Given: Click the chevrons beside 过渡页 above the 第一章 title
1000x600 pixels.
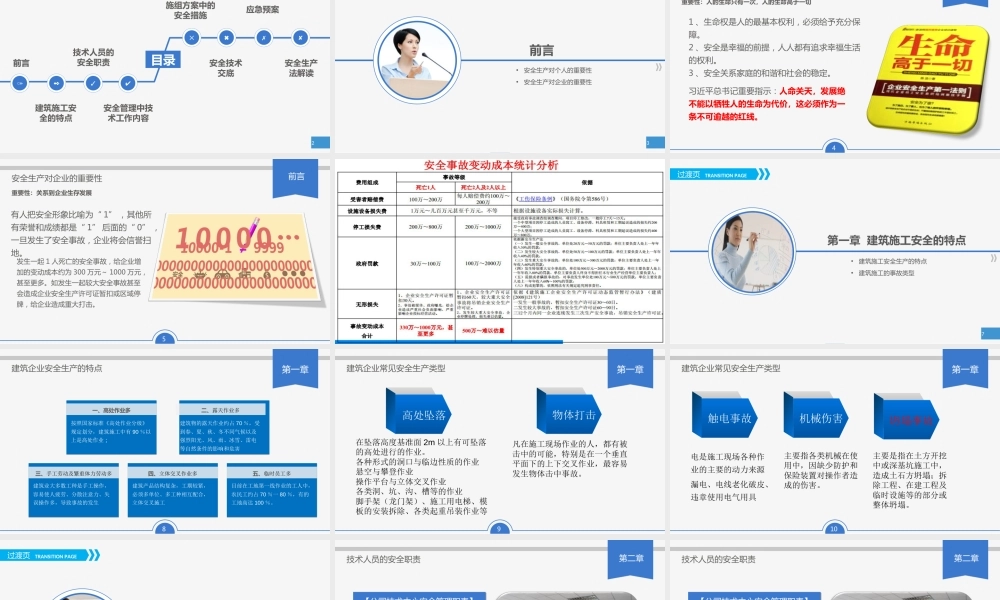Looking at the screenshot, I should tap(764, 174).
